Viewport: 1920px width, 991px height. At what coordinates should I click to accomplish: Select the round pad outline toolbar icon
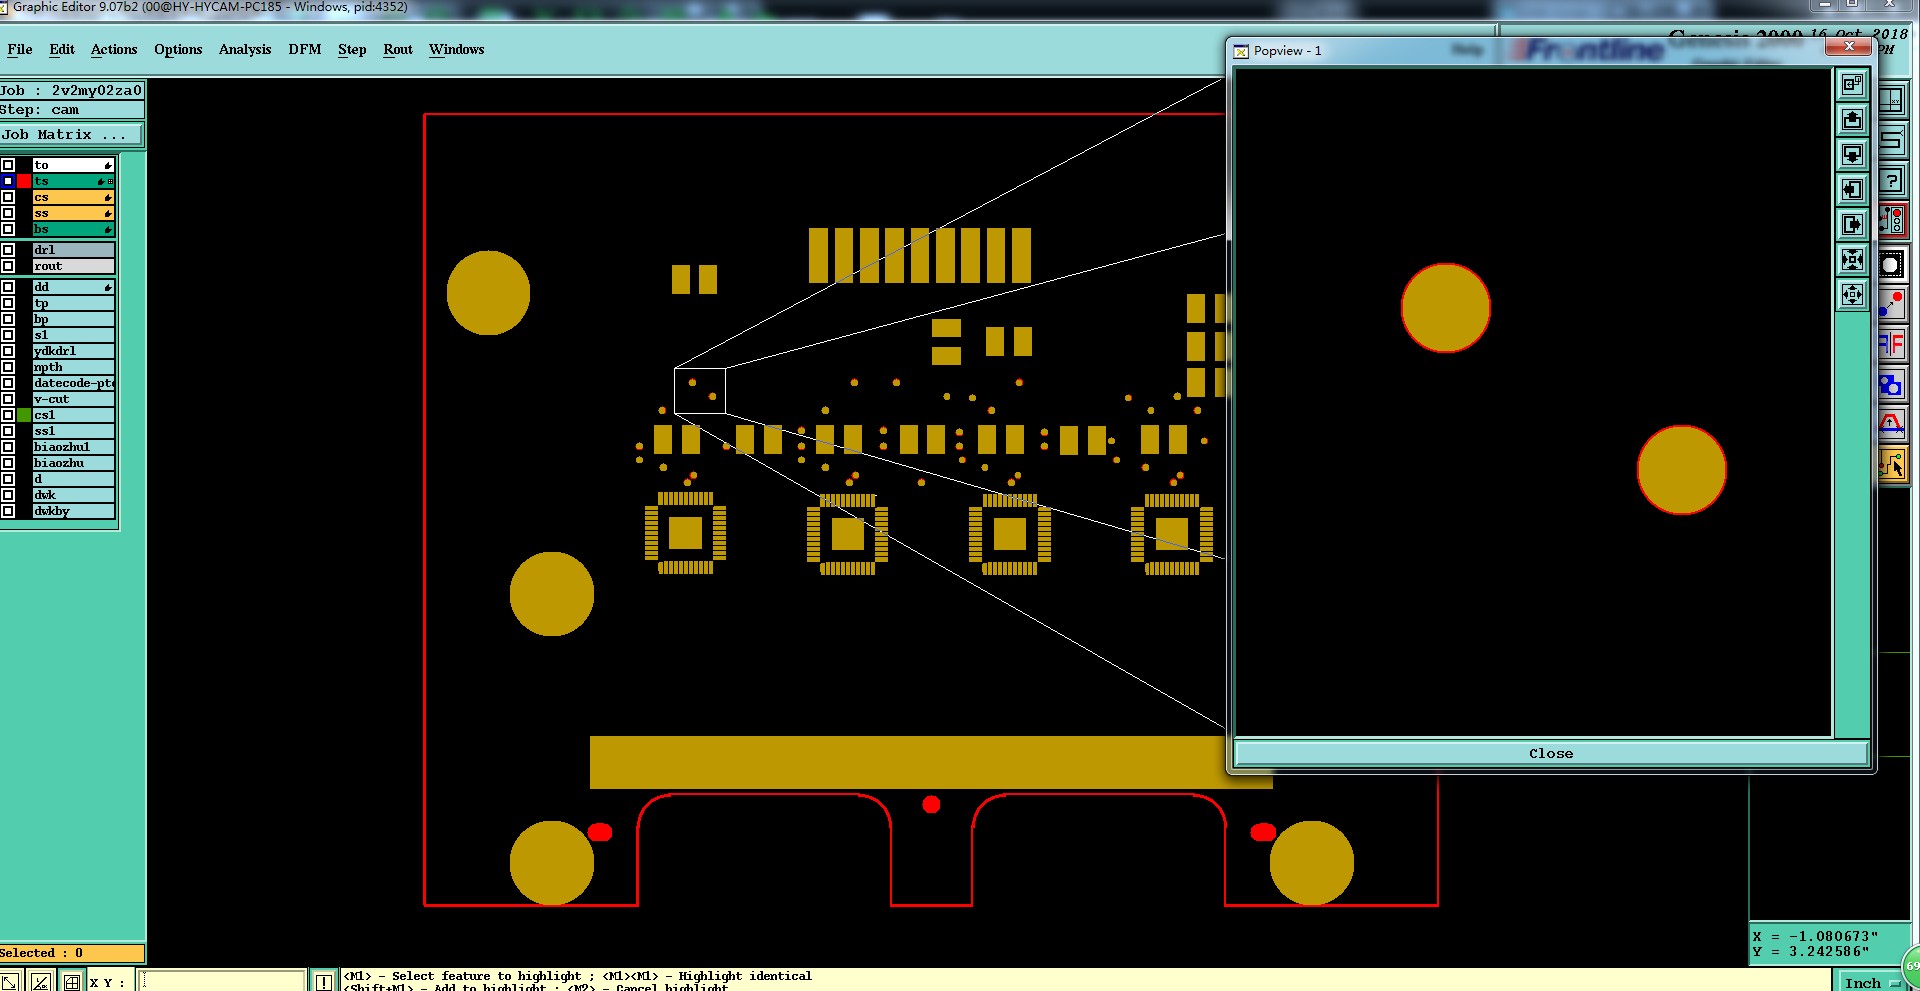(x=1892, y=264)
